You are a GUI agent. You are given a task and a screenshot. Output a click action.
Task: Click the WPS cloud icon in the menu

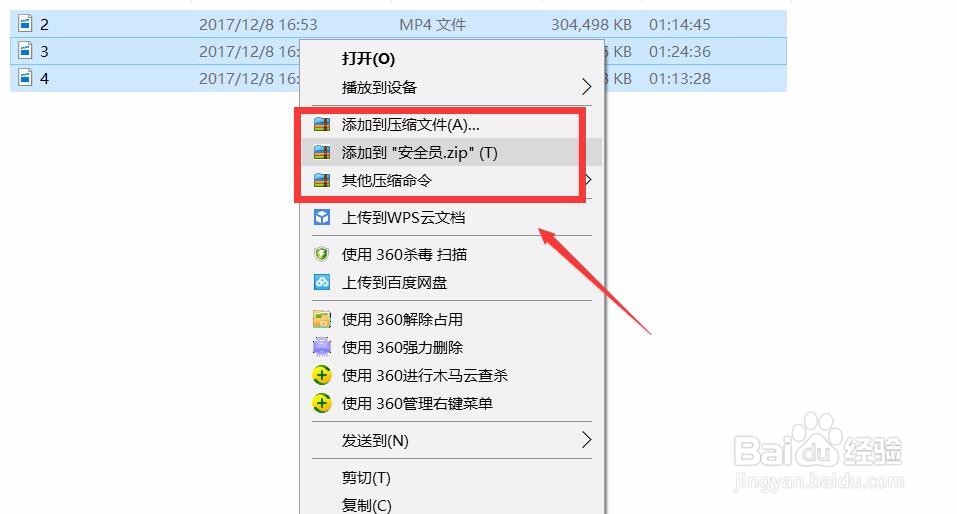(x=322, y=217)
